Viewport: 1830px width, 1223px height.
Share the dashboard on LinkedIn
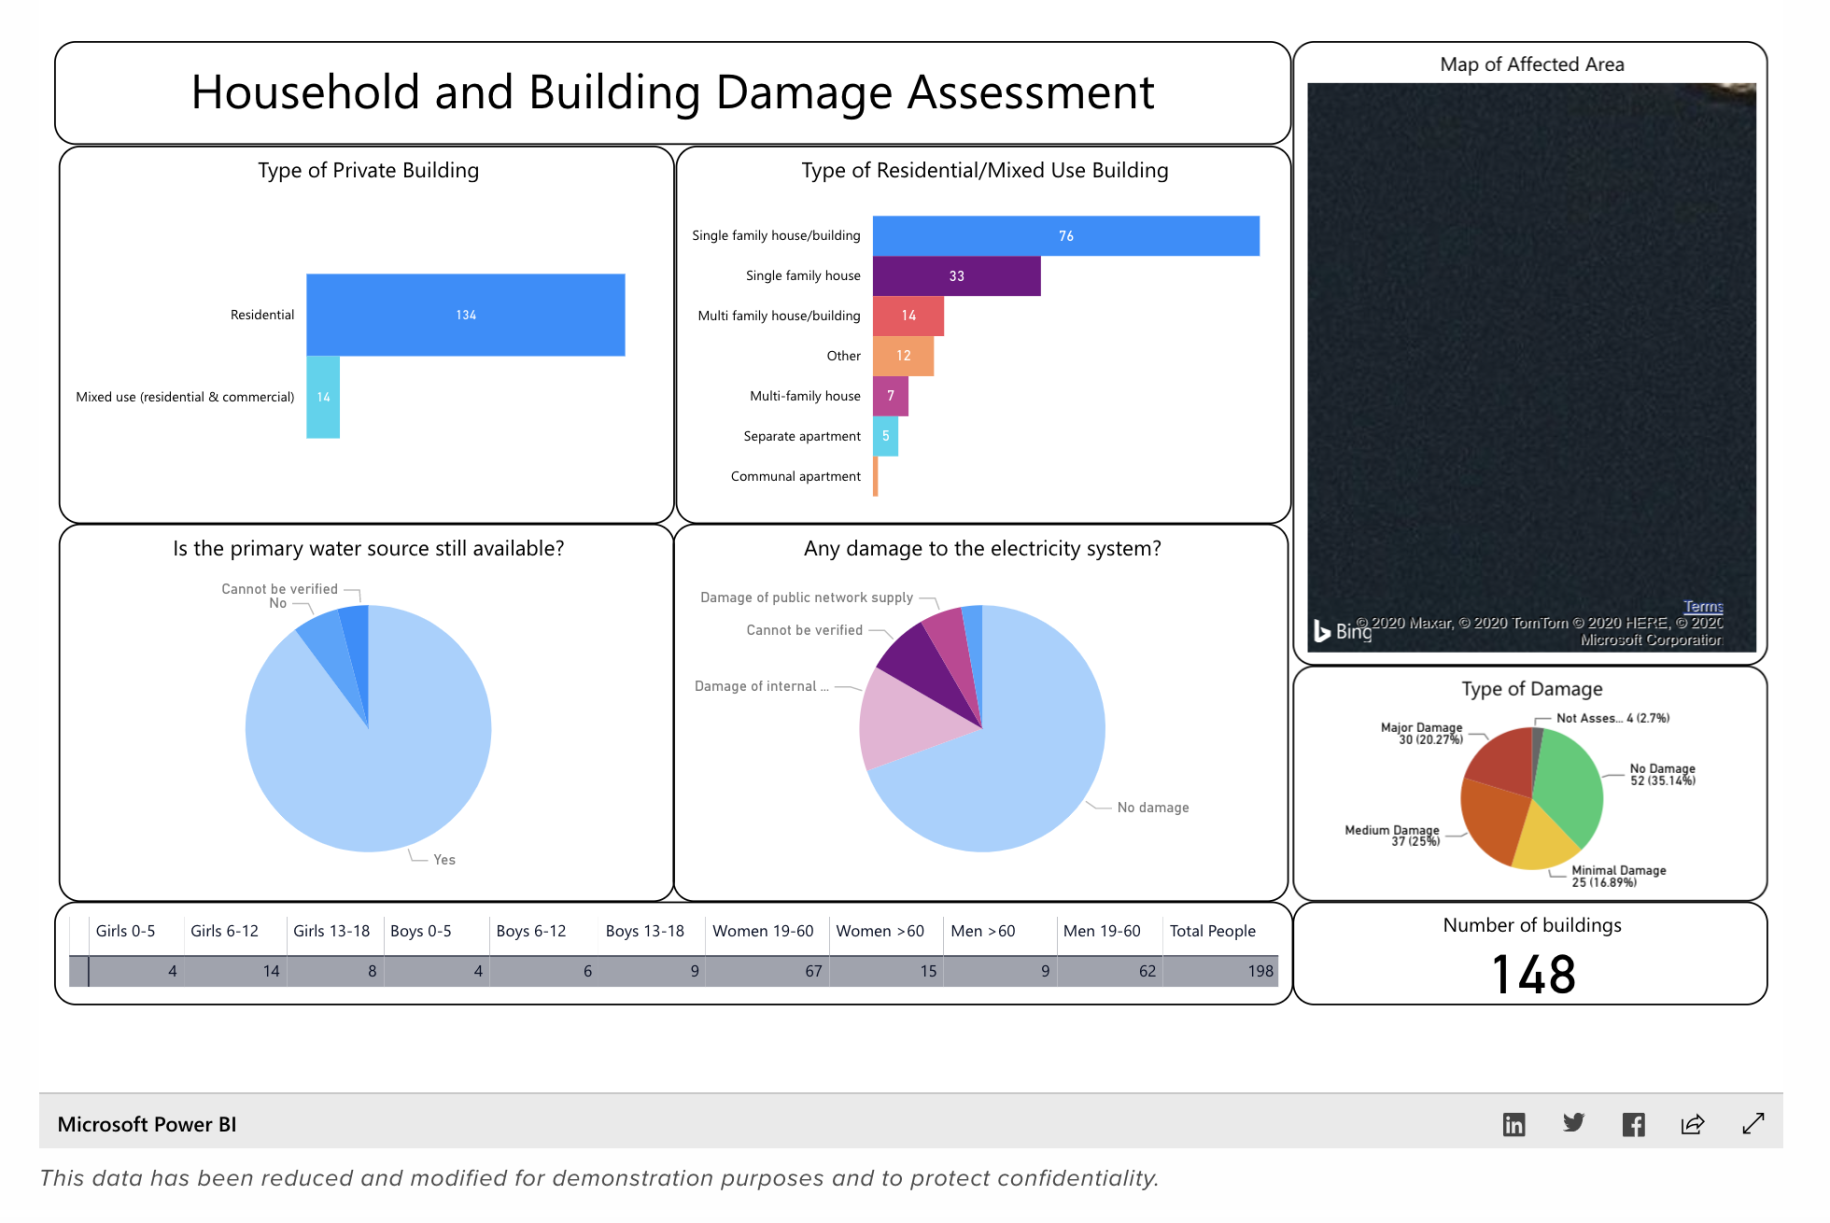1513,1123
